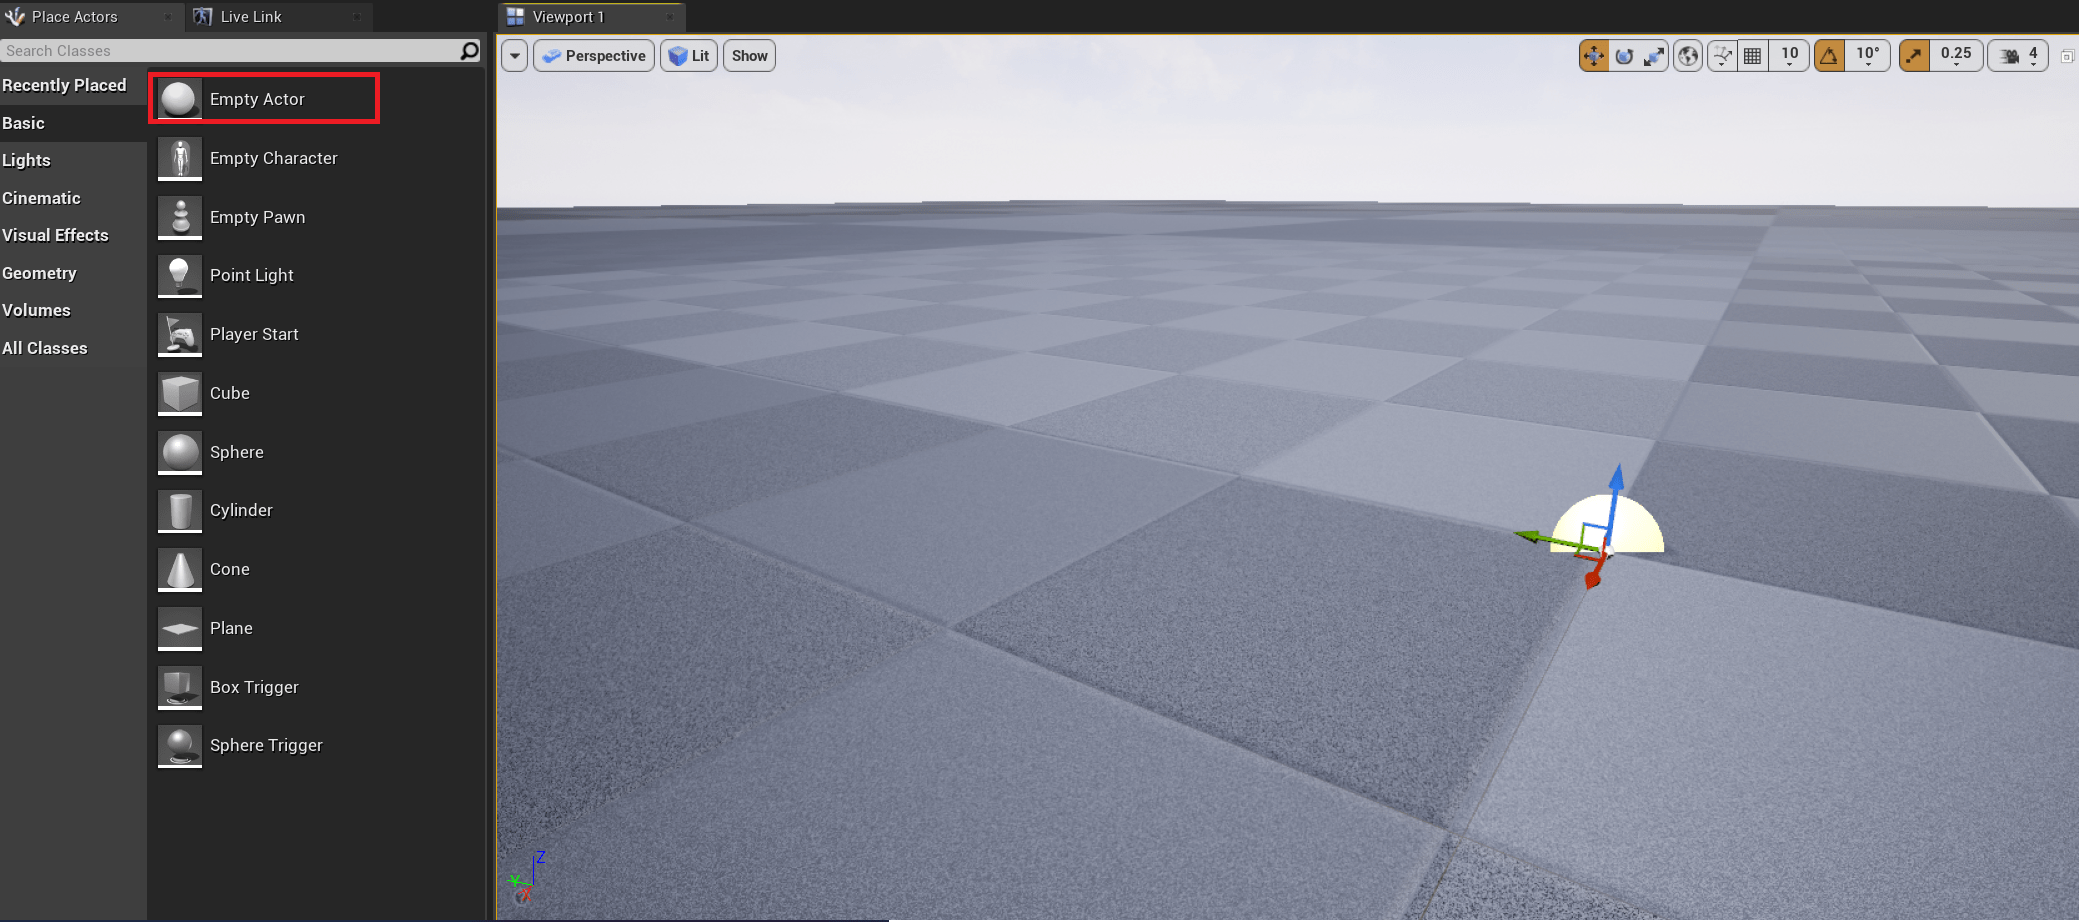Maximize the viewport
This screenshot has height=922, width=2079.
[2067, 56]
